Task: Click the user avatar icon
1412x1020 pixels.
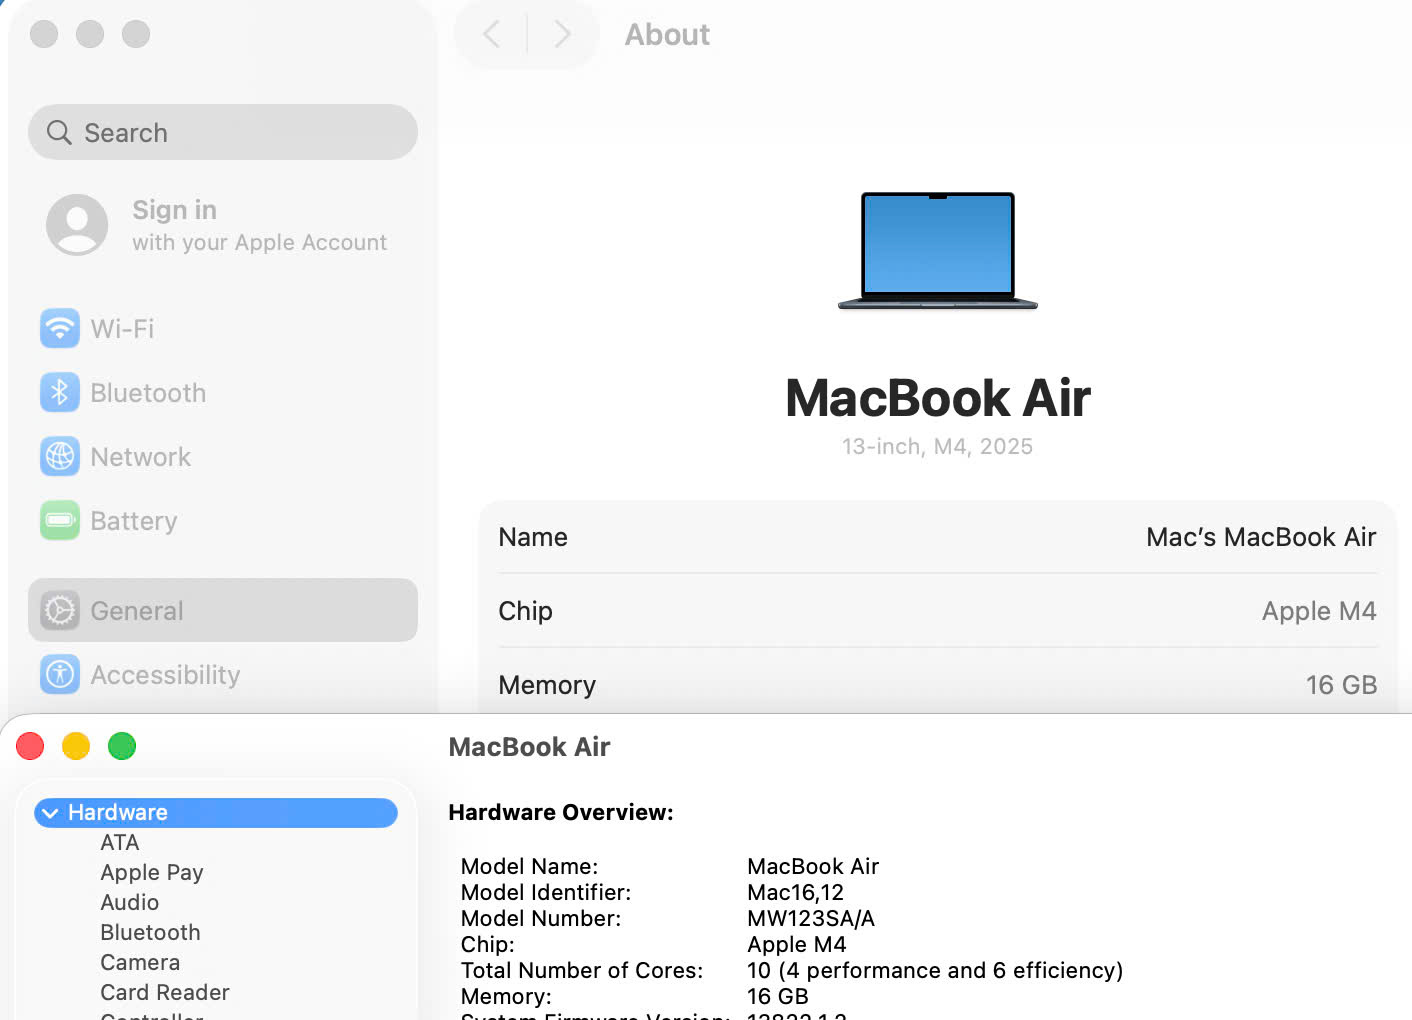Action: 77,225
